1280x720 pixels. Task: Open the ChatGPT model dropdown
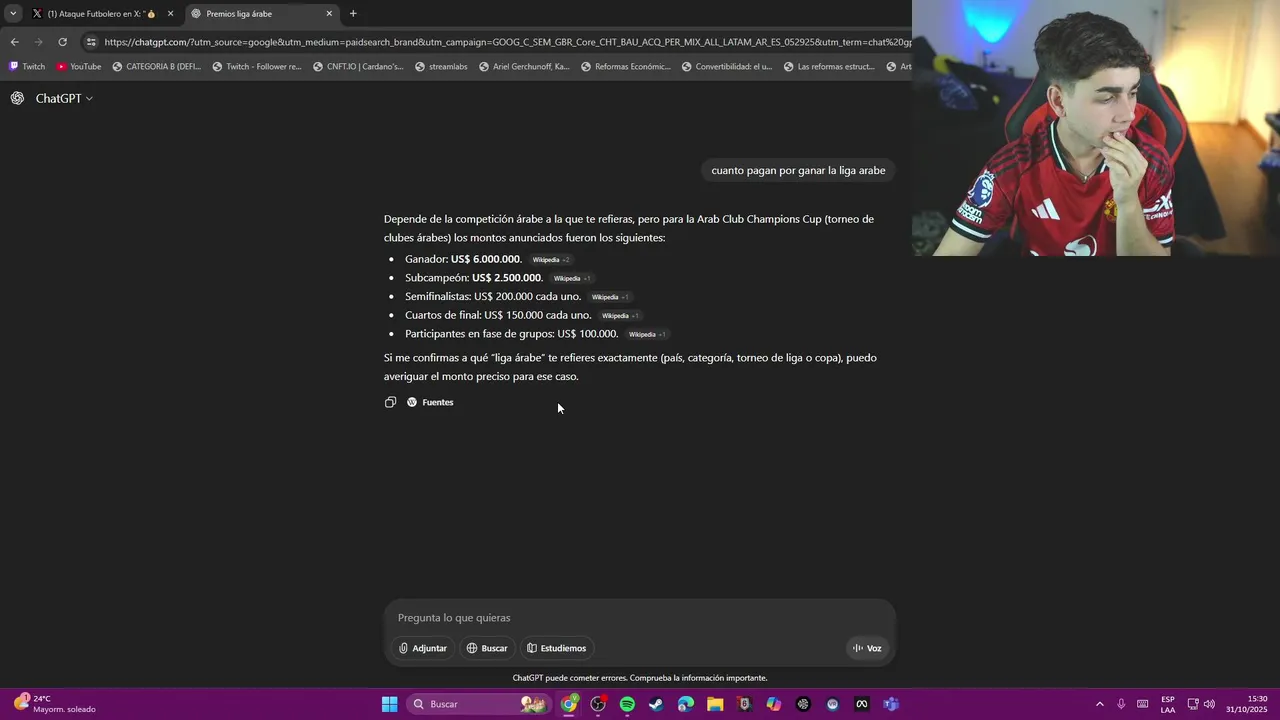64,98
